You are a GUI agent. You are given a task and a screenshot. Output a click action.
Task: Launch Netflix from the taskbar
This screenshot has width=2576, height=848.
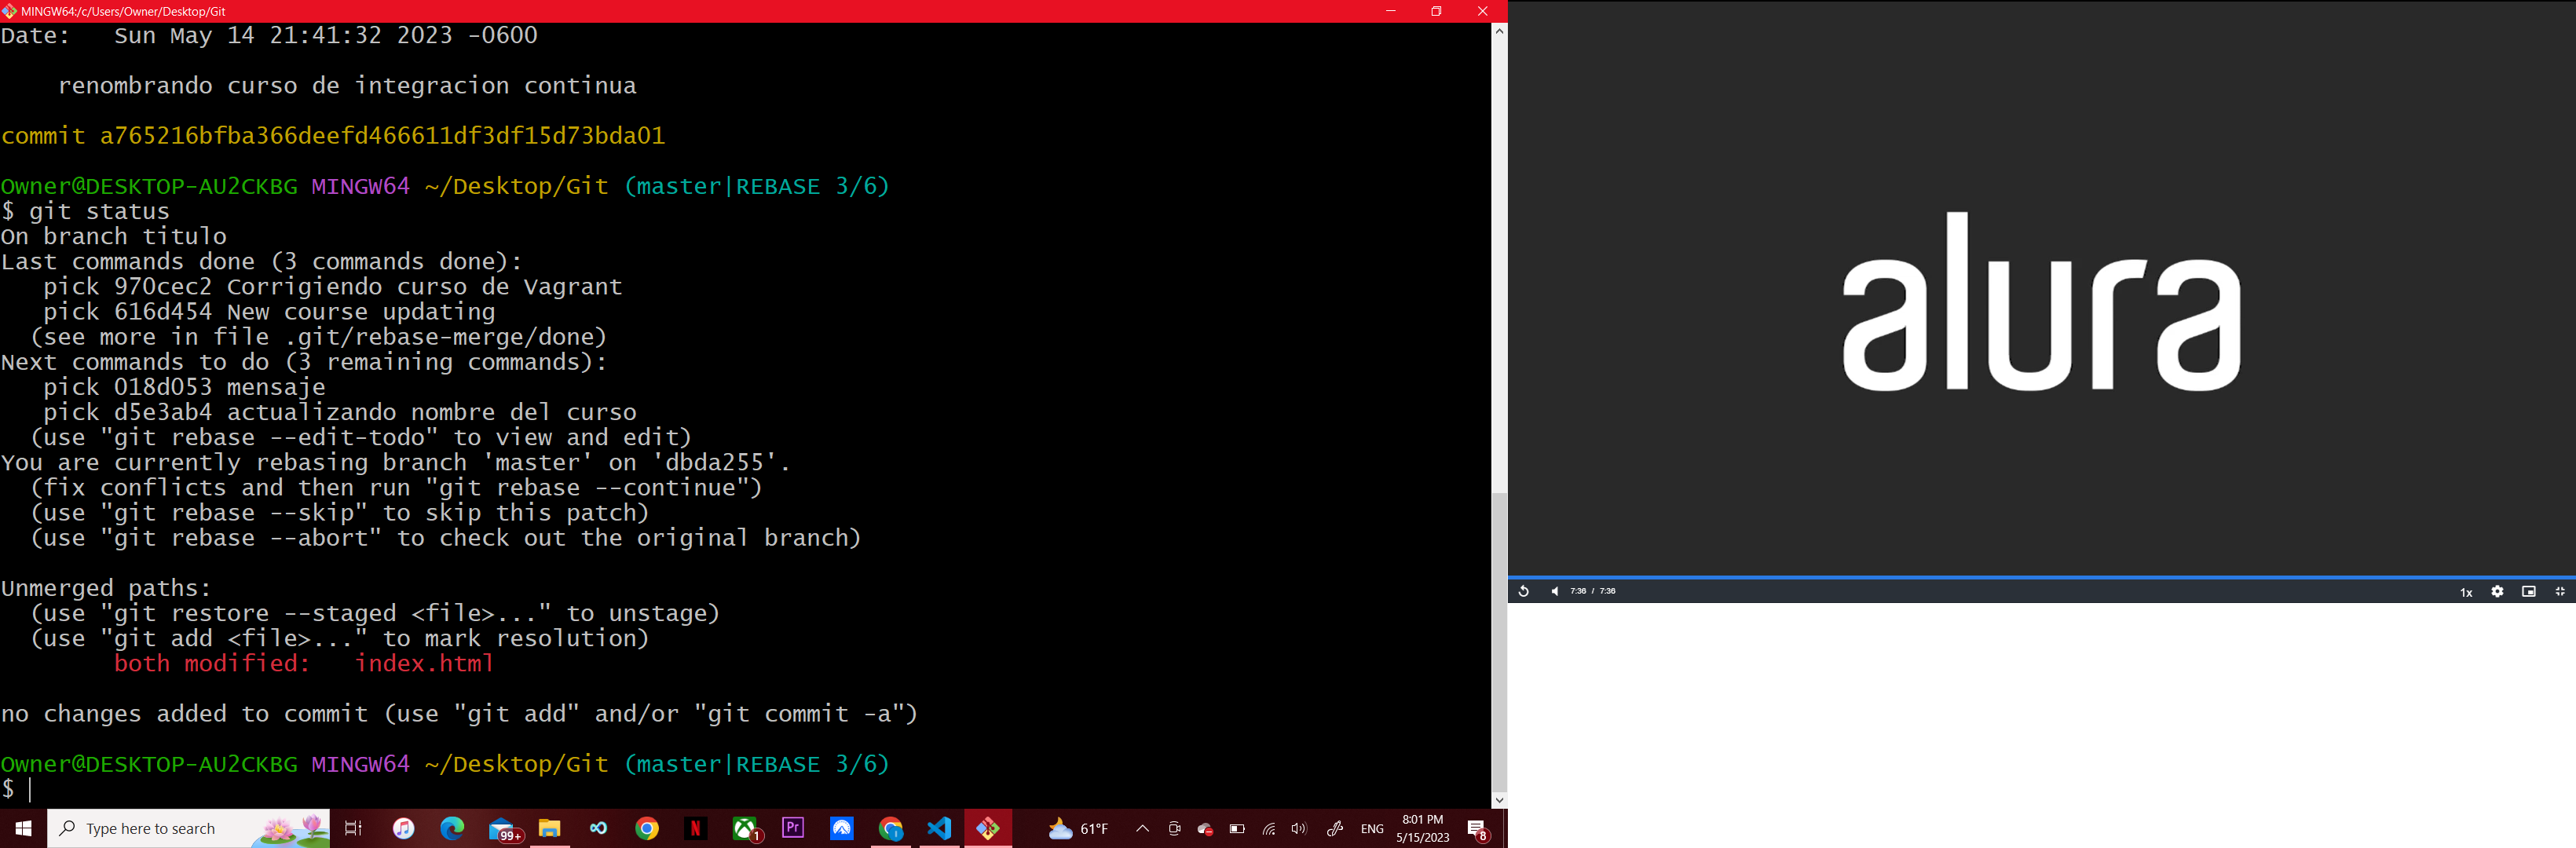695,828
